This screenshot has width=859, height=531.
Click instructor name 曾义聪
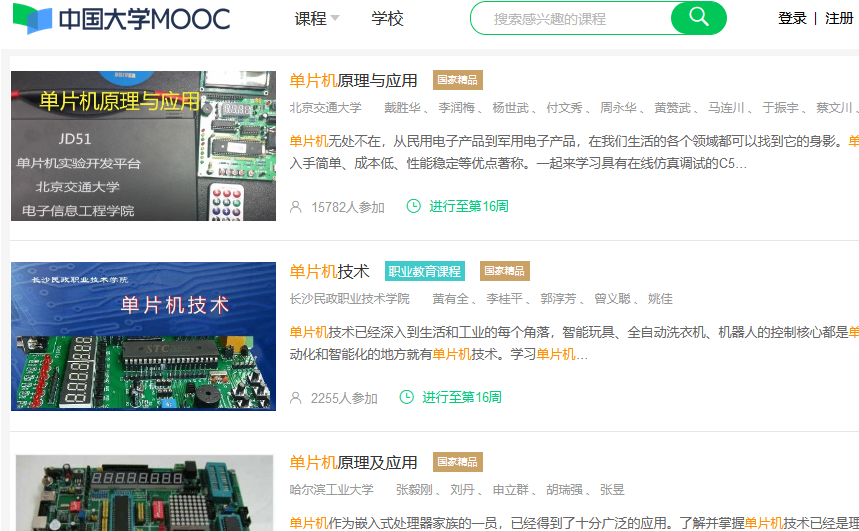[612, 299]
